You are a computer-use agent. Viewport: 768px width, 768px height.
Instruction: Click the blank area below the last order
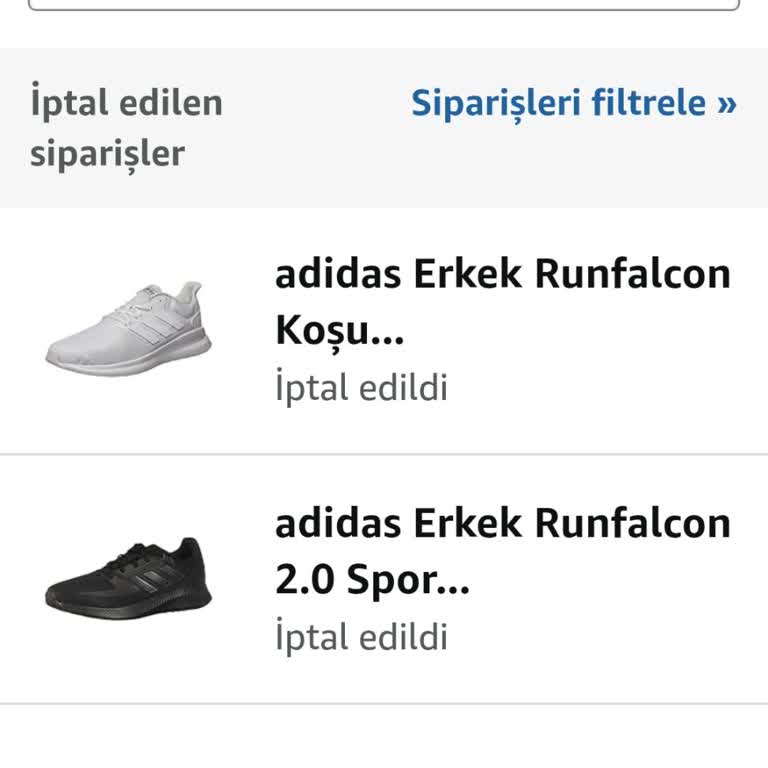point(384,738)
